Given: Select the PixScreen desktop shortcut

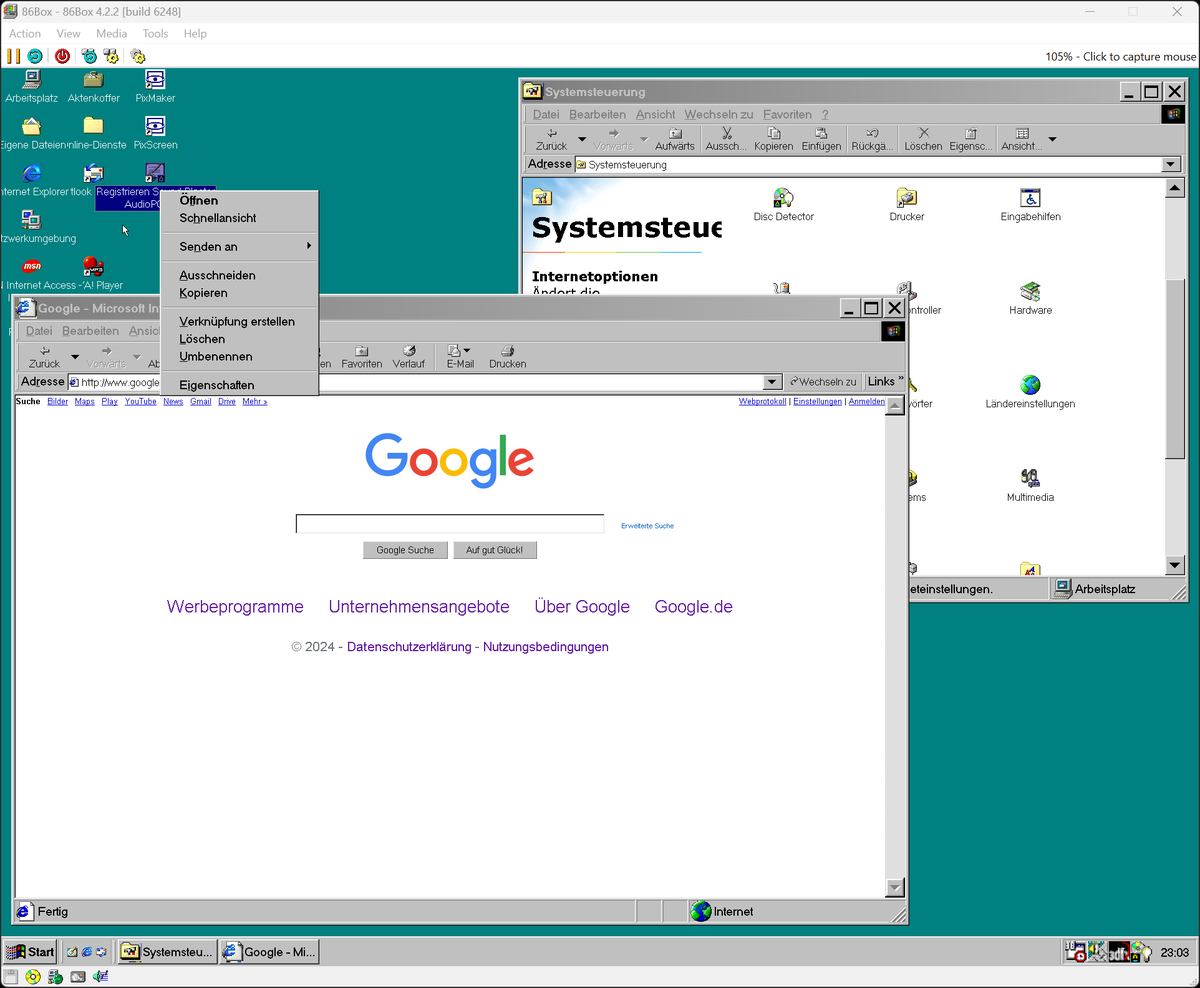Looking at the screenshot, I should point(155,134).
